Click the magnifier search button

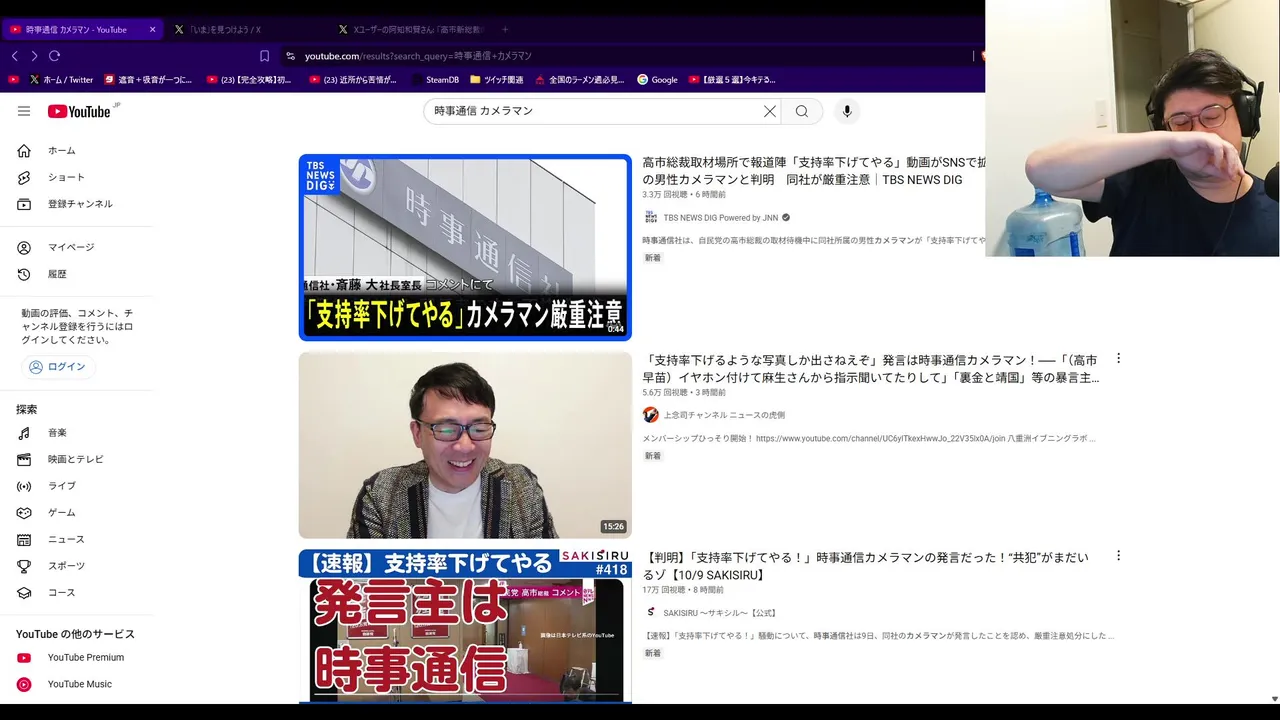click(802, 111)
